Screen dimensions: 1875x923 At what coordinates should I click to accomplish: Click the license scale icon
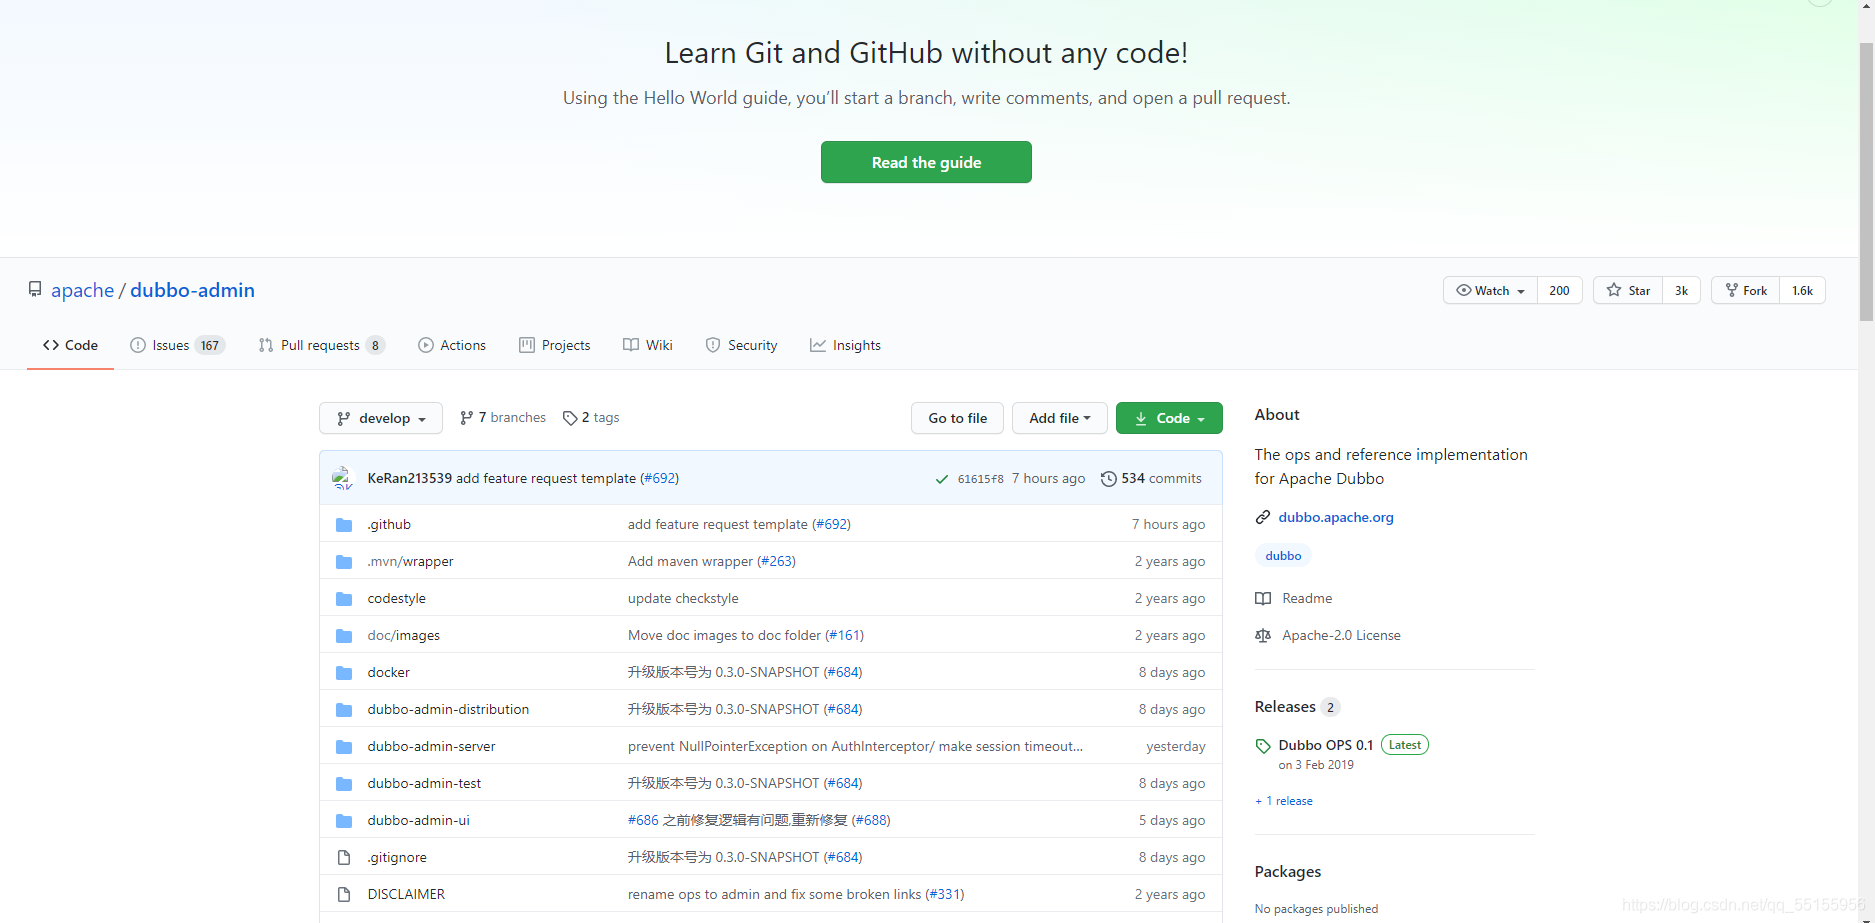(1263, 635)
